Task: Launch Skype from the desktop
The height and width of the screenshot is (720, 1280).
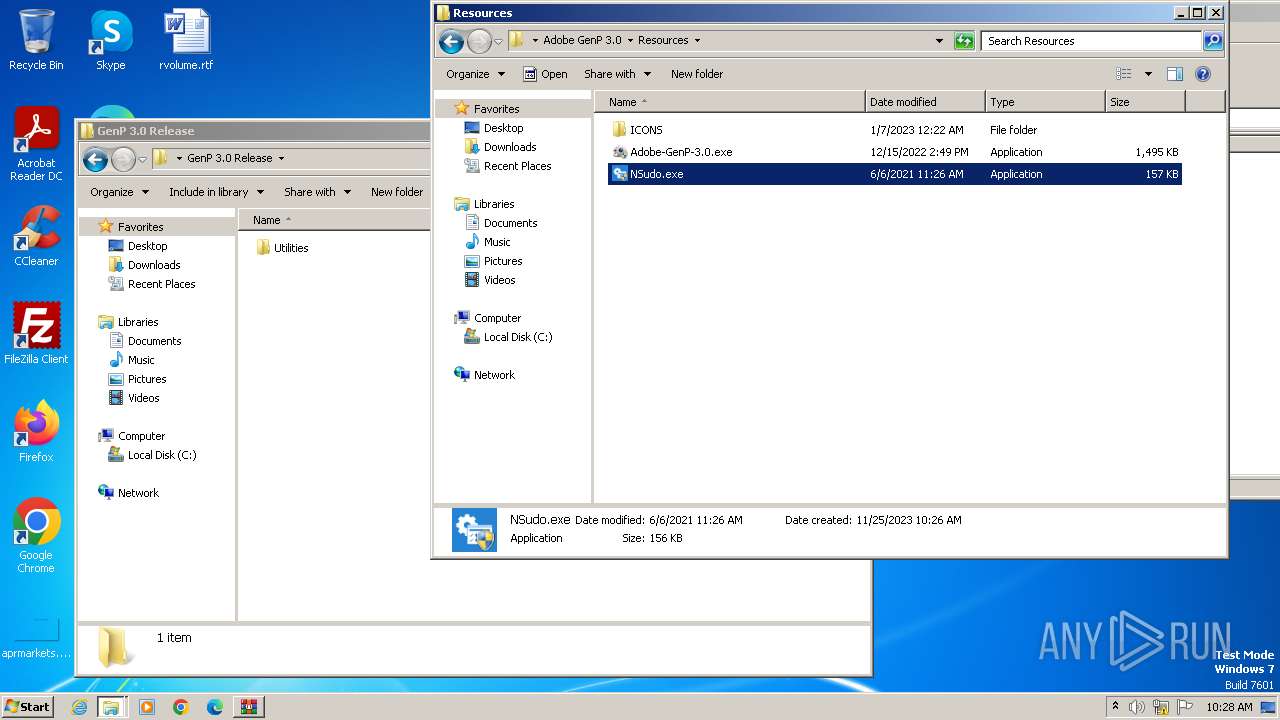Action: 110,40
